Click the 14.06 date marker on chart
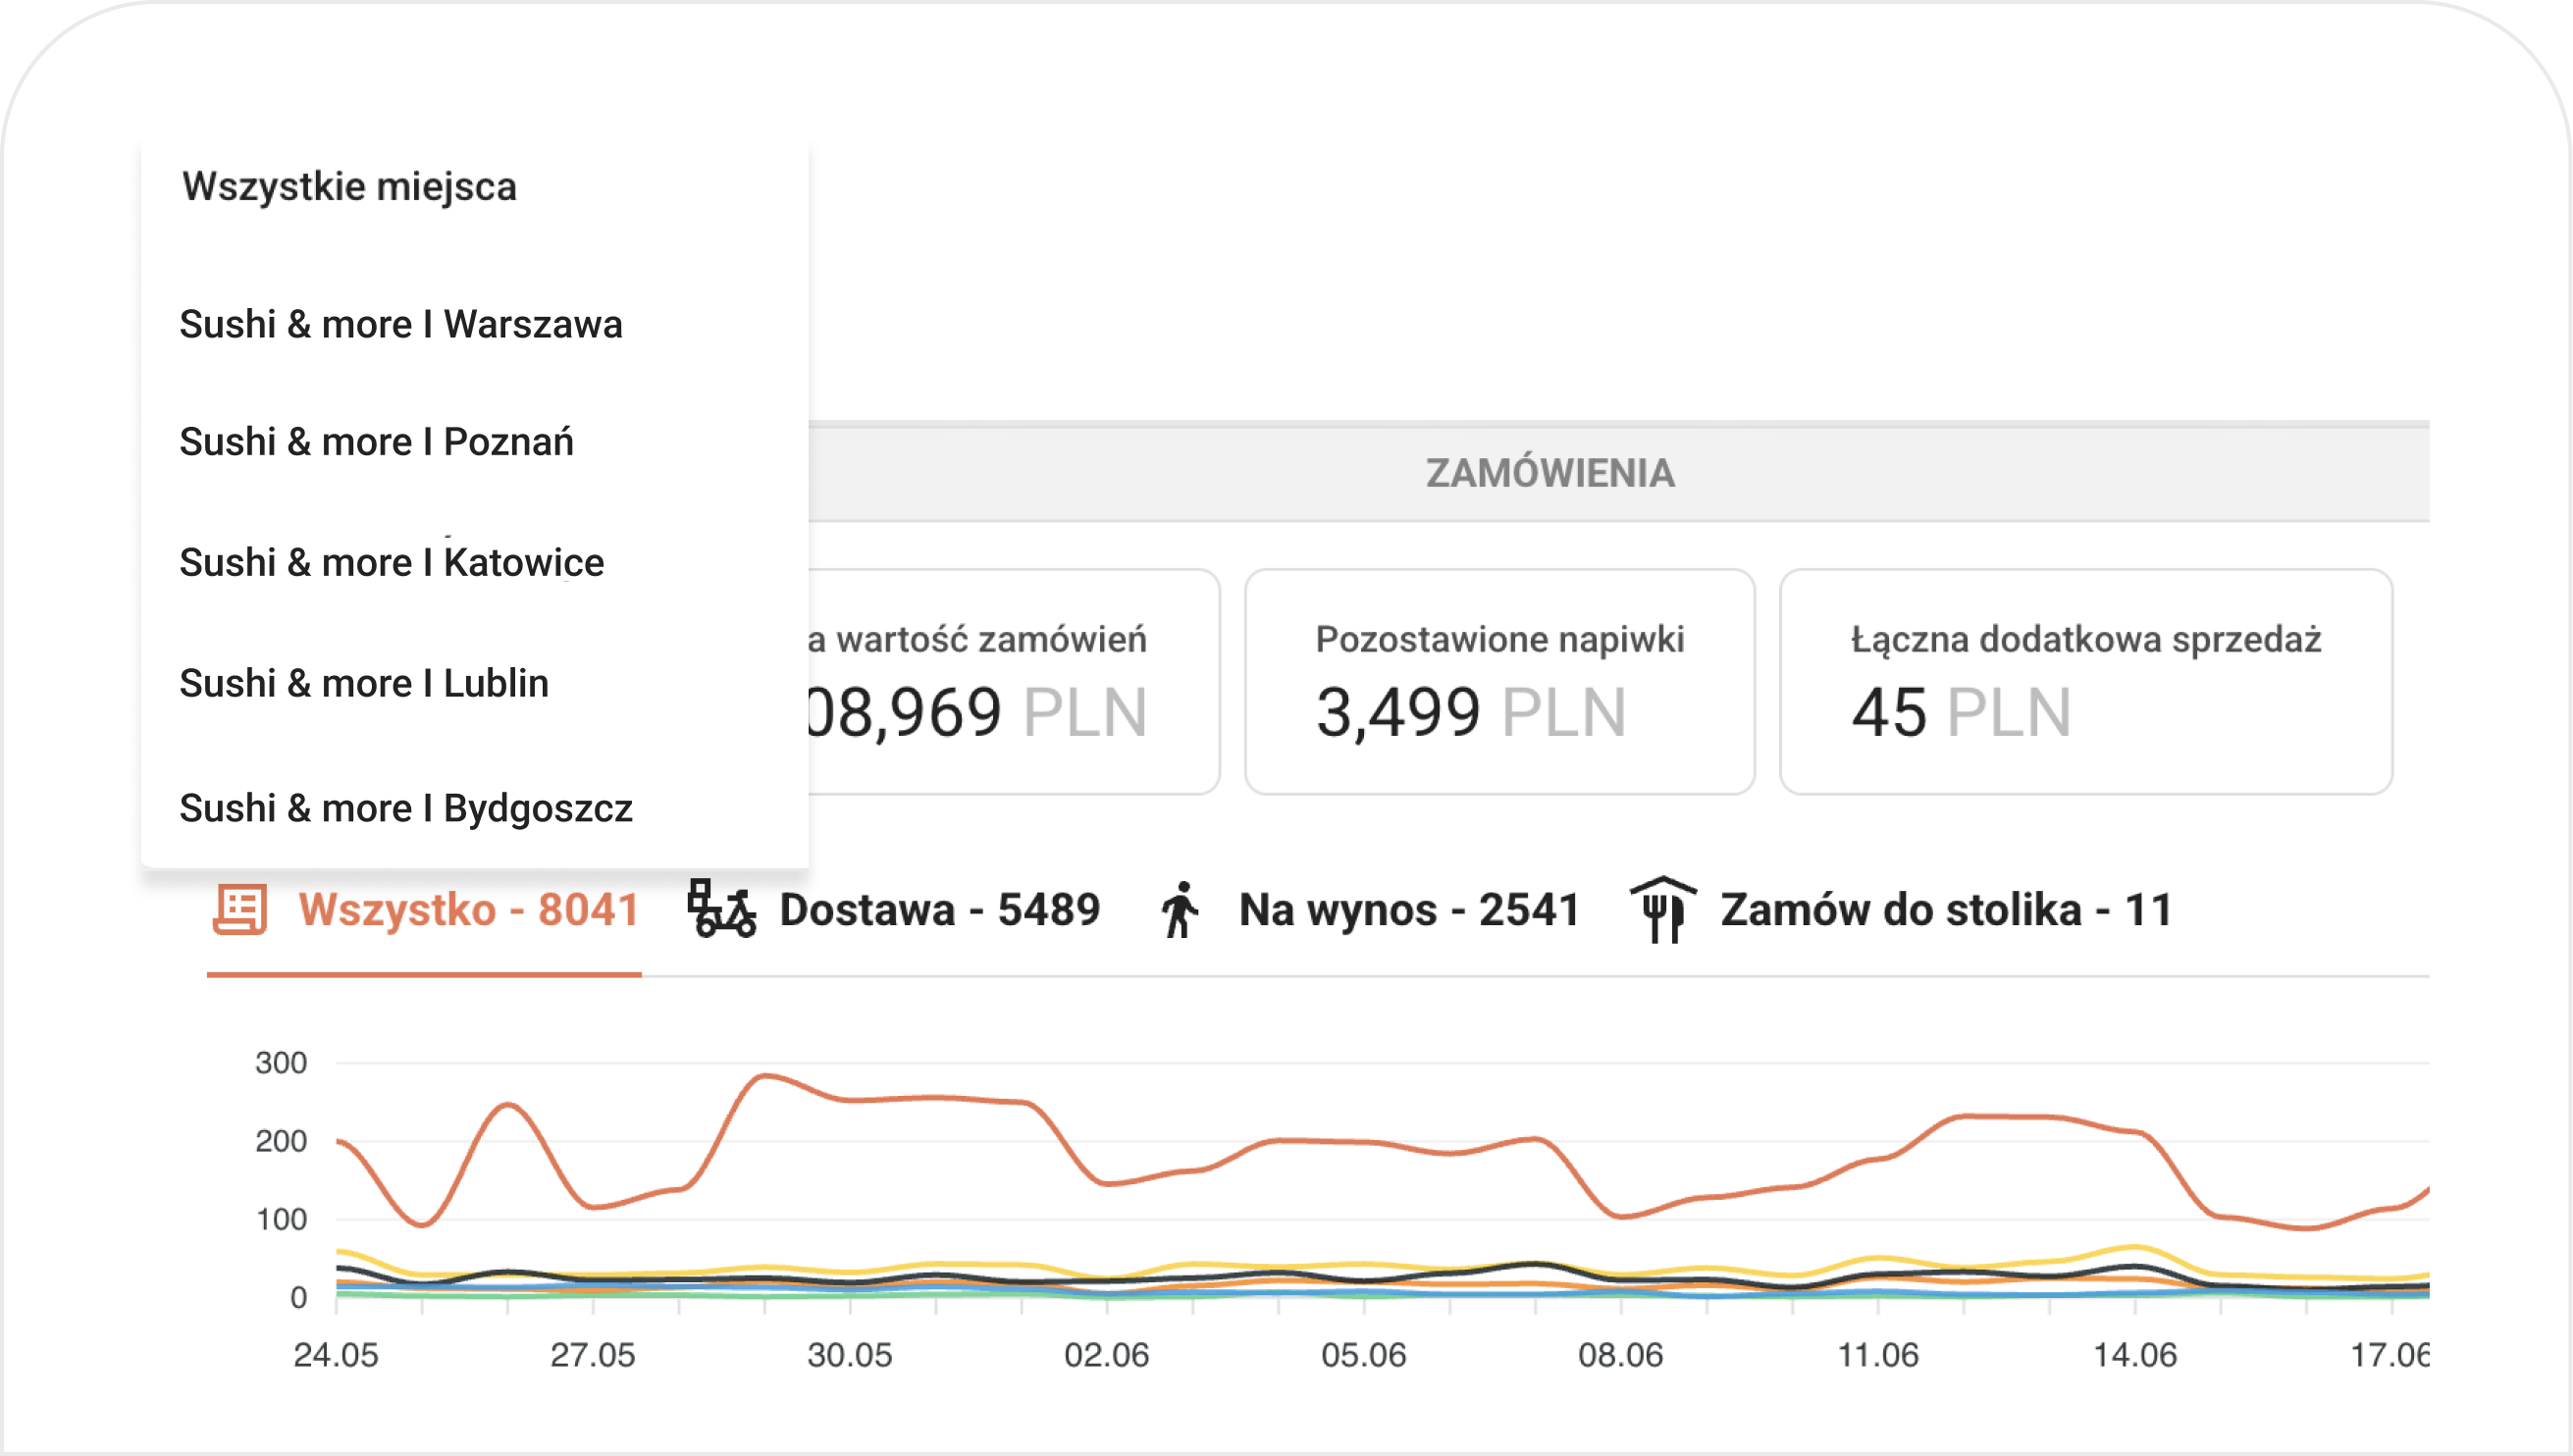The image size is (2573, 1456). pyautogui.click(x=2135, y=1355)
